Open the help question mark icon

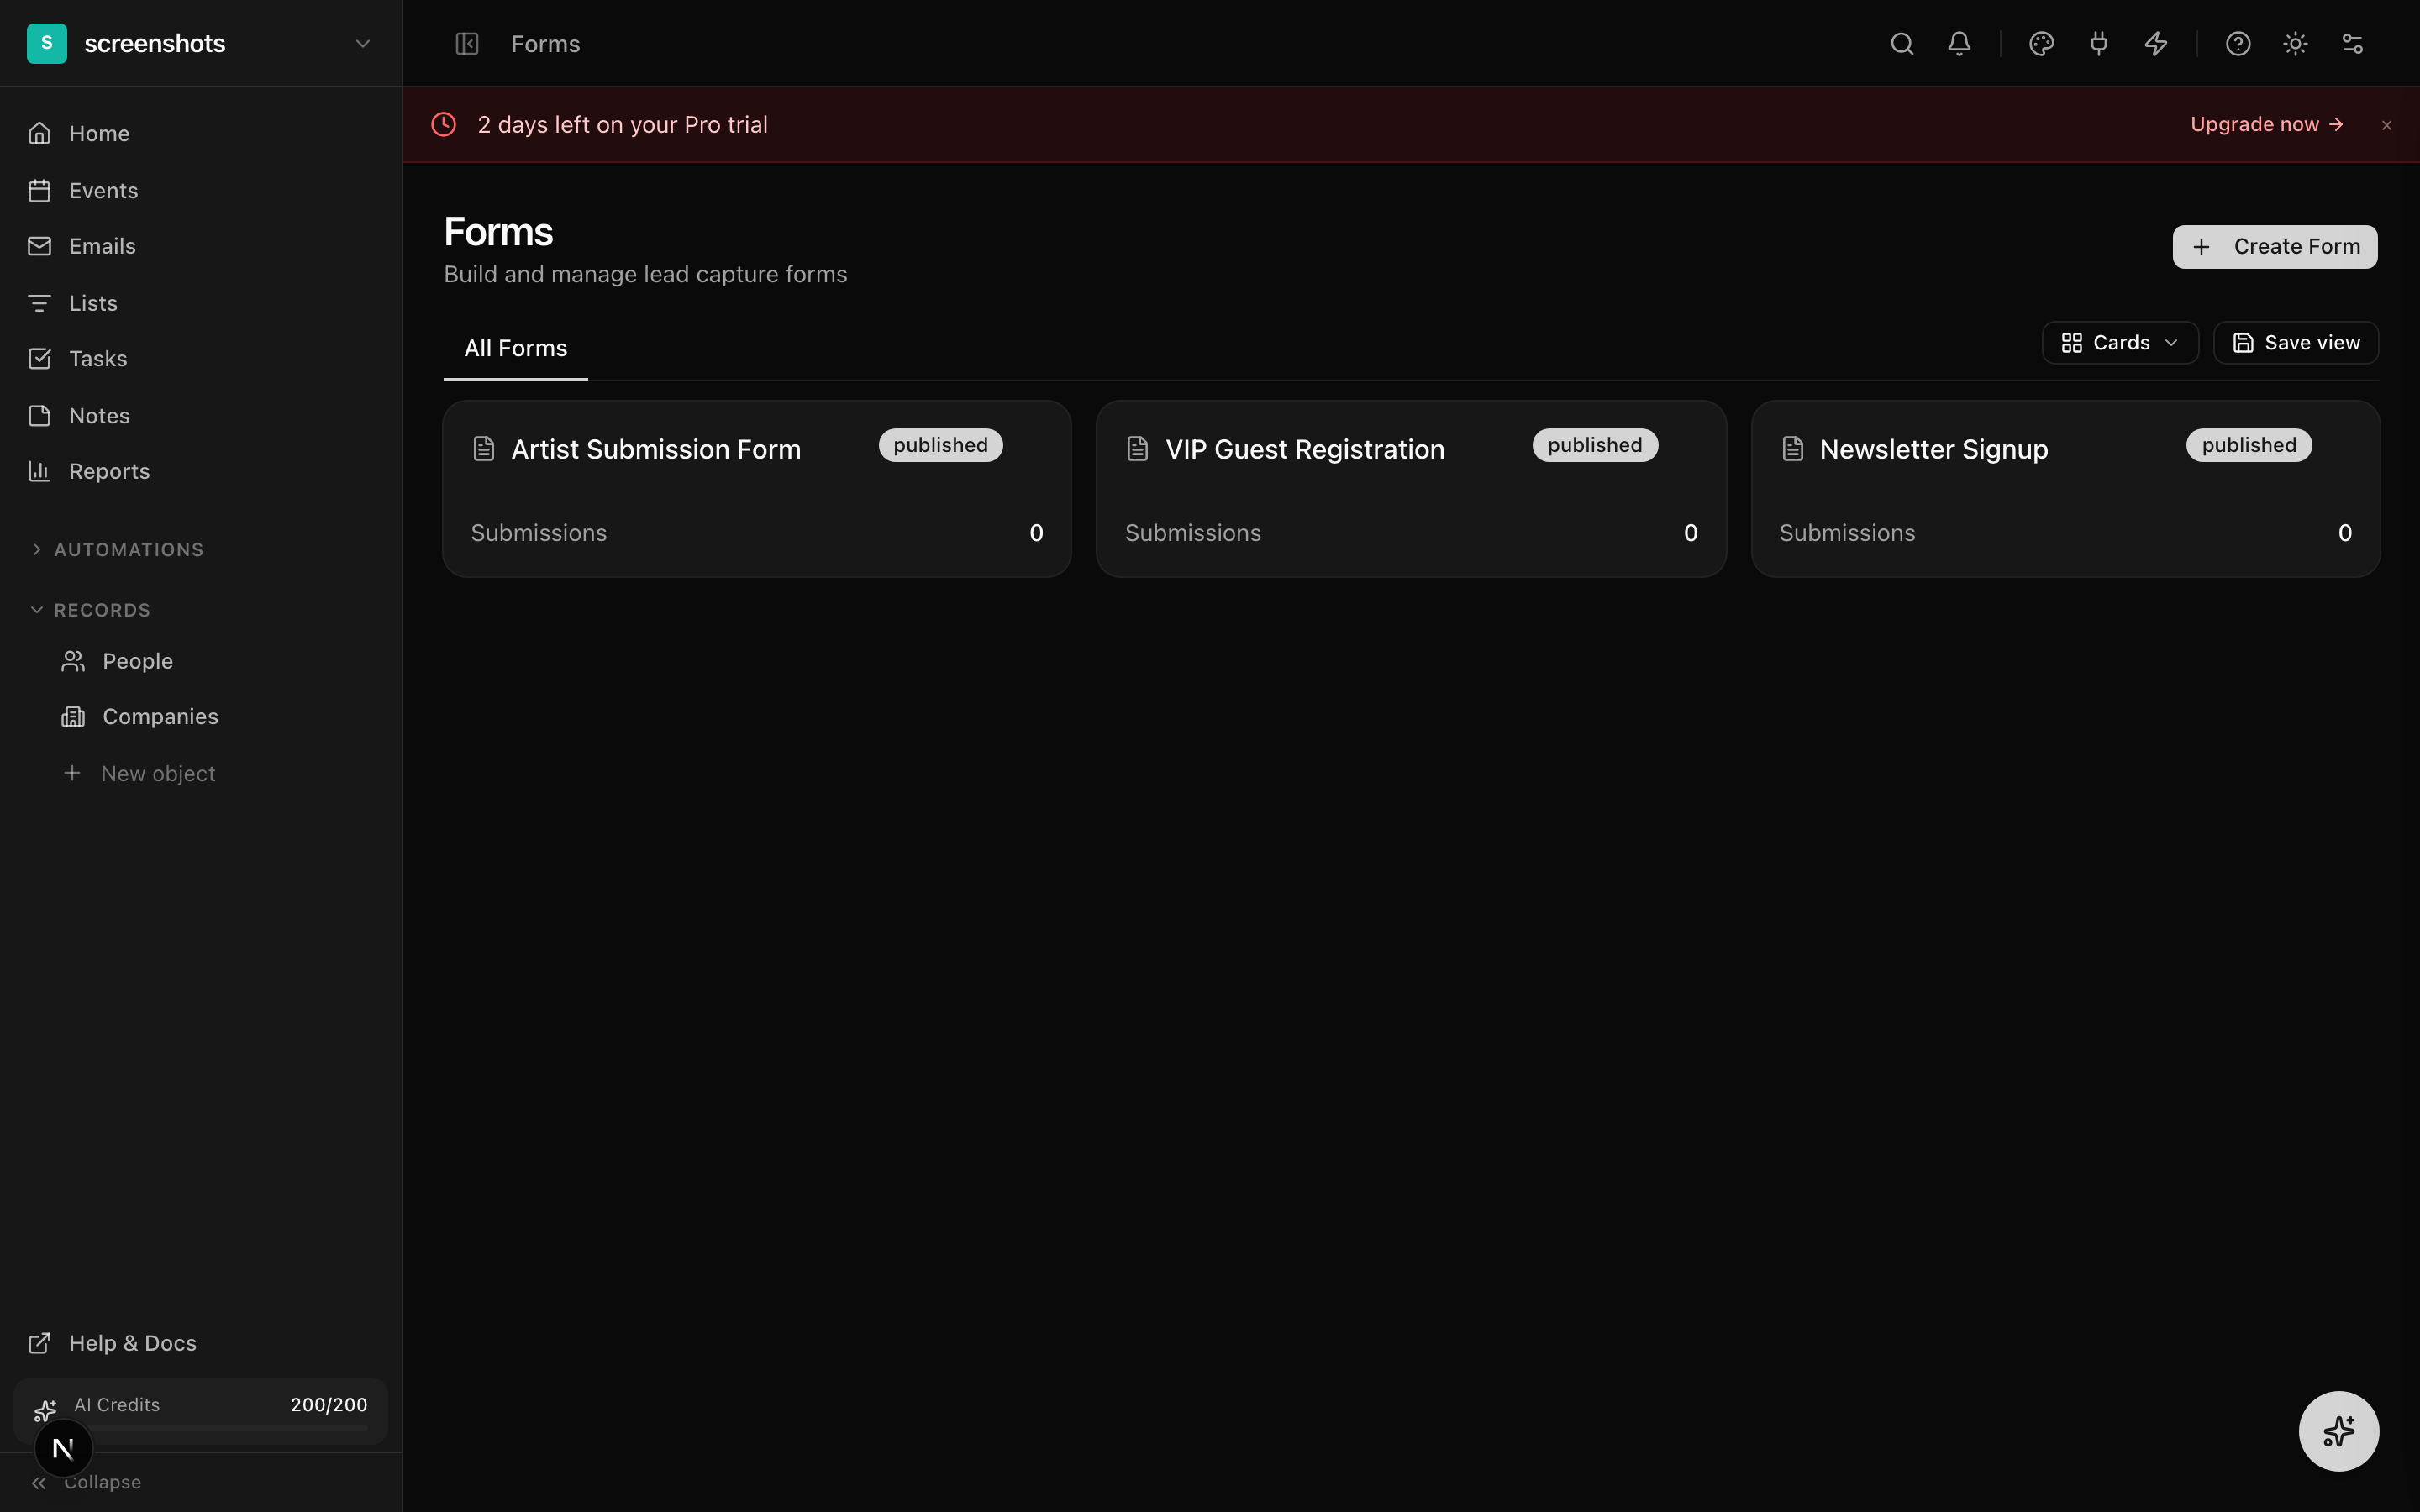click(2238, 43)
